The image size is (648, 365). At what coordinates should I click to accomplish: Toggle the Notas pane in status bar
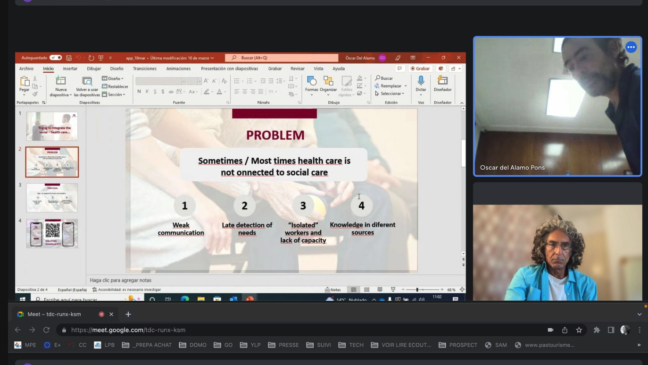[x=333, y=290]
